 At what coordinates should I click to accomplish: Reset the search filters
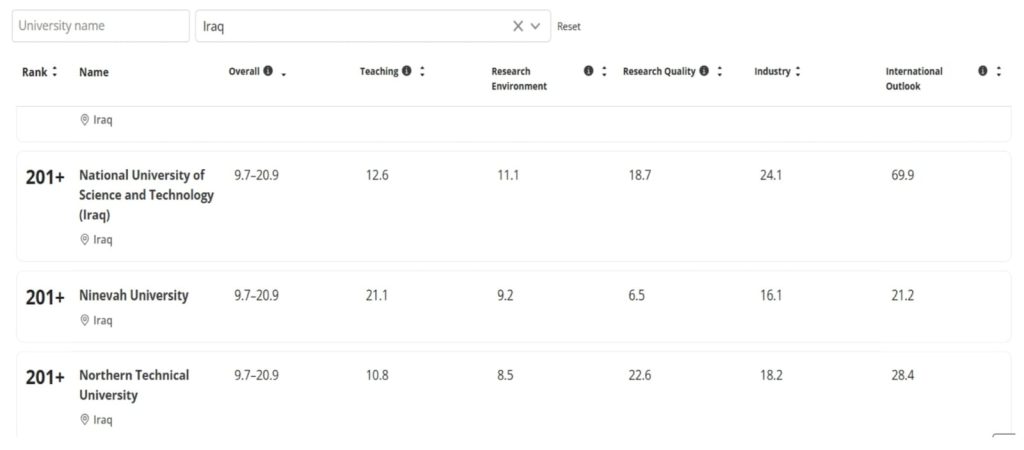(x=568, y=27)
